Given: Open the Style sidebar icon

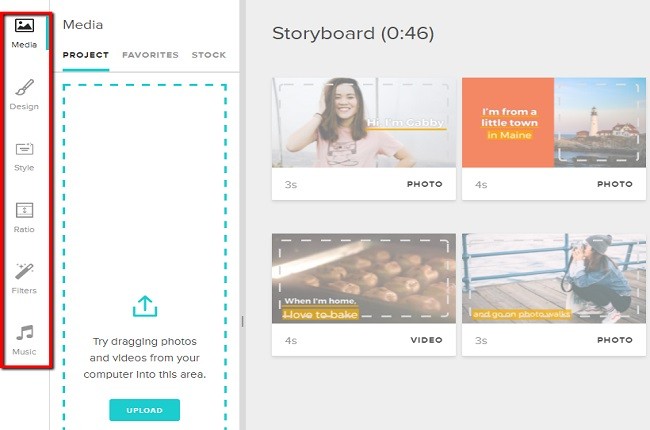Looking at the screenshot, I should [24, 150].
